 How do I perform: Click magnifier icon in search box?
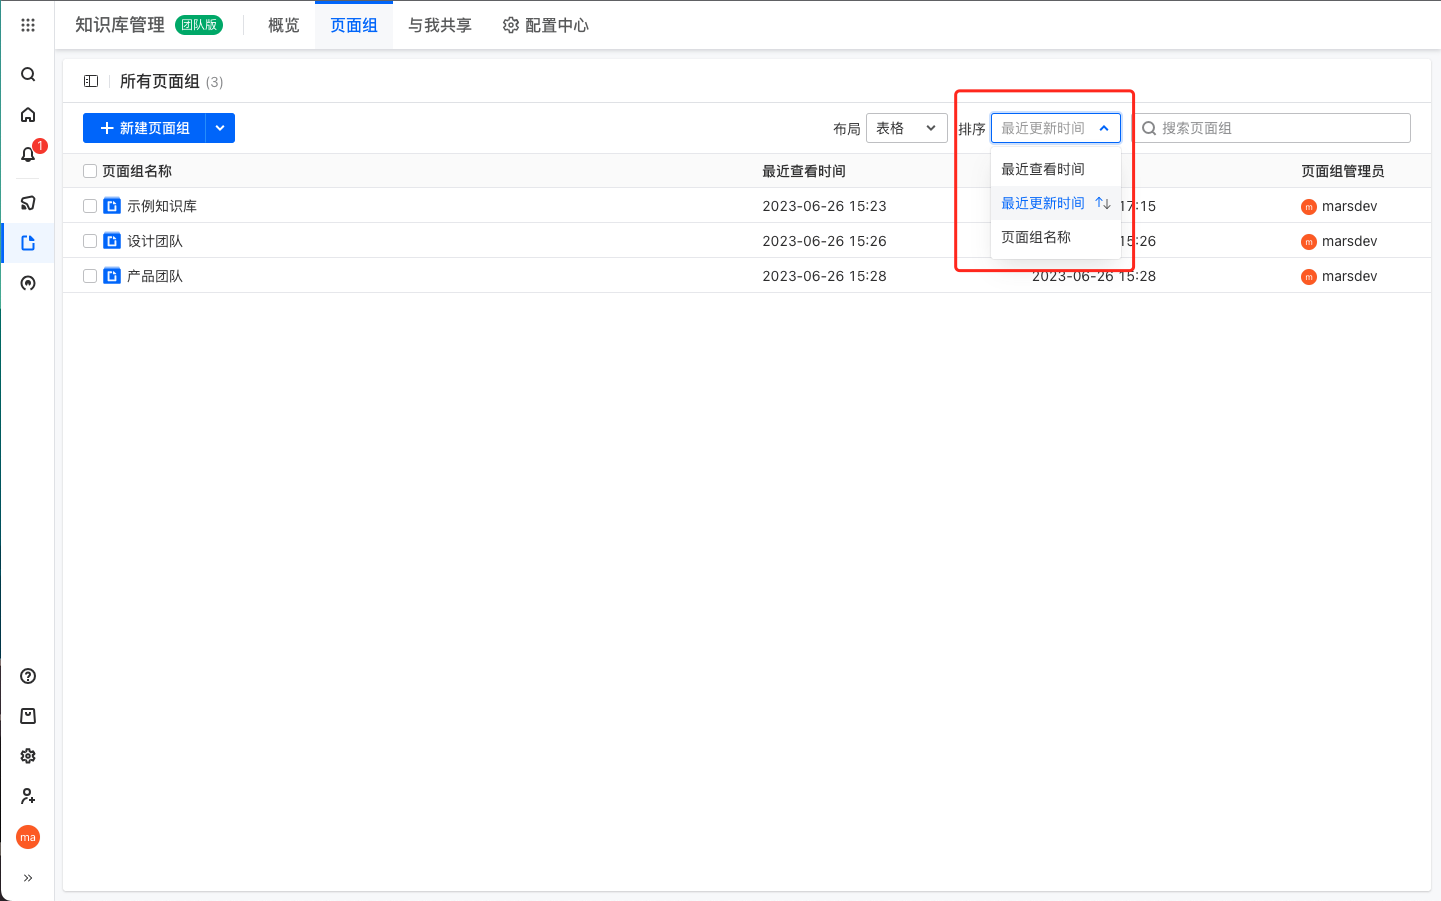click(x=1149, y=128)
